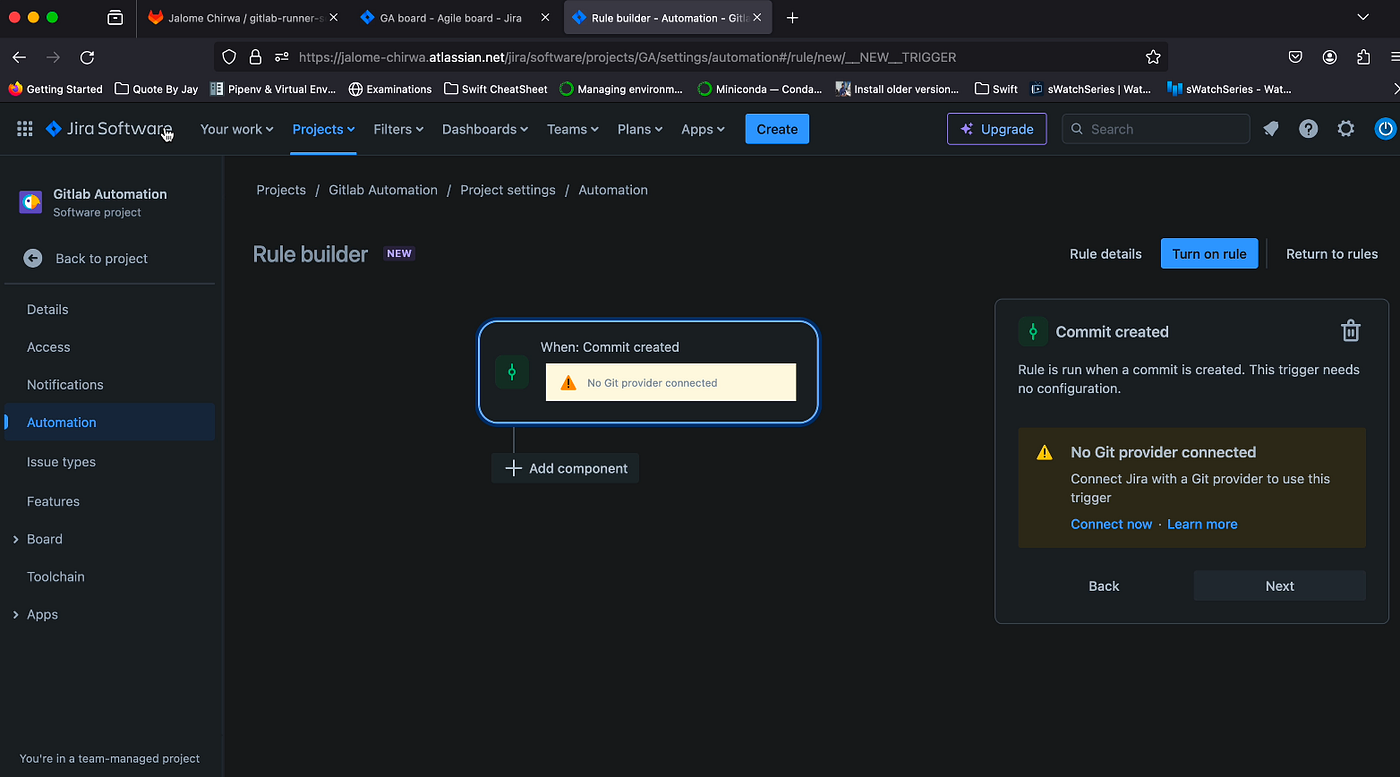Open the notifications bell icon
Image resolution: width=1400 pixels, height=777 pixels.
point(1271,129)
